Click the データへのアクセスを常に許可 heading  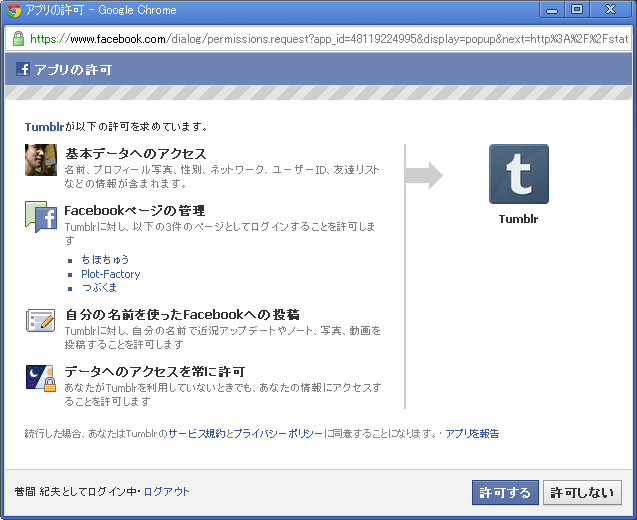pyautogui.click(x=155, y=371)
